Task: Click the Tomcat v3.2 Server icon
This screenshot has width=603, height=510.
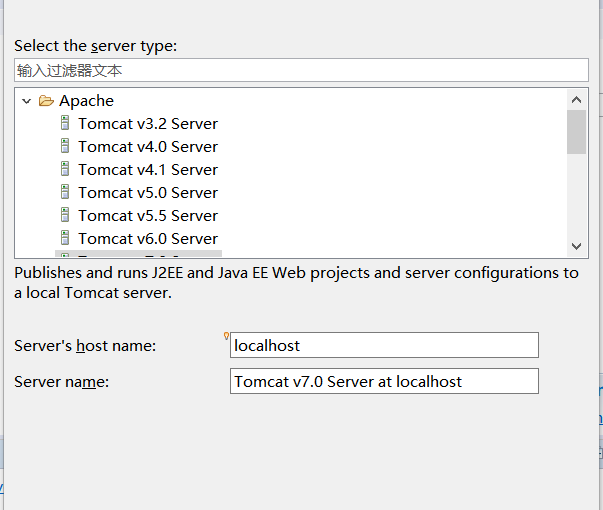Action: (65, 123)
